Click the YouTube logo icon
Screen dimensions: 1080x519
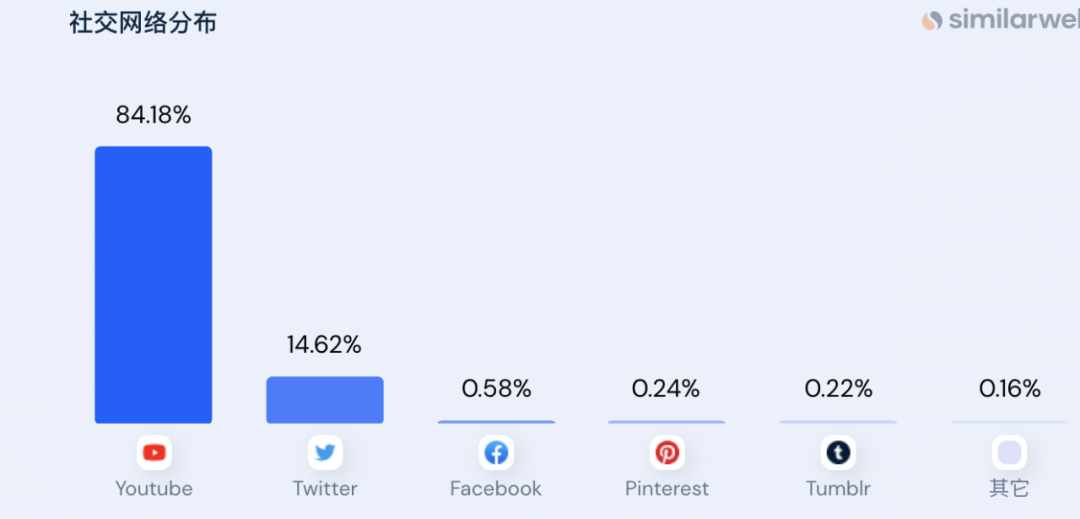[154, 452]
